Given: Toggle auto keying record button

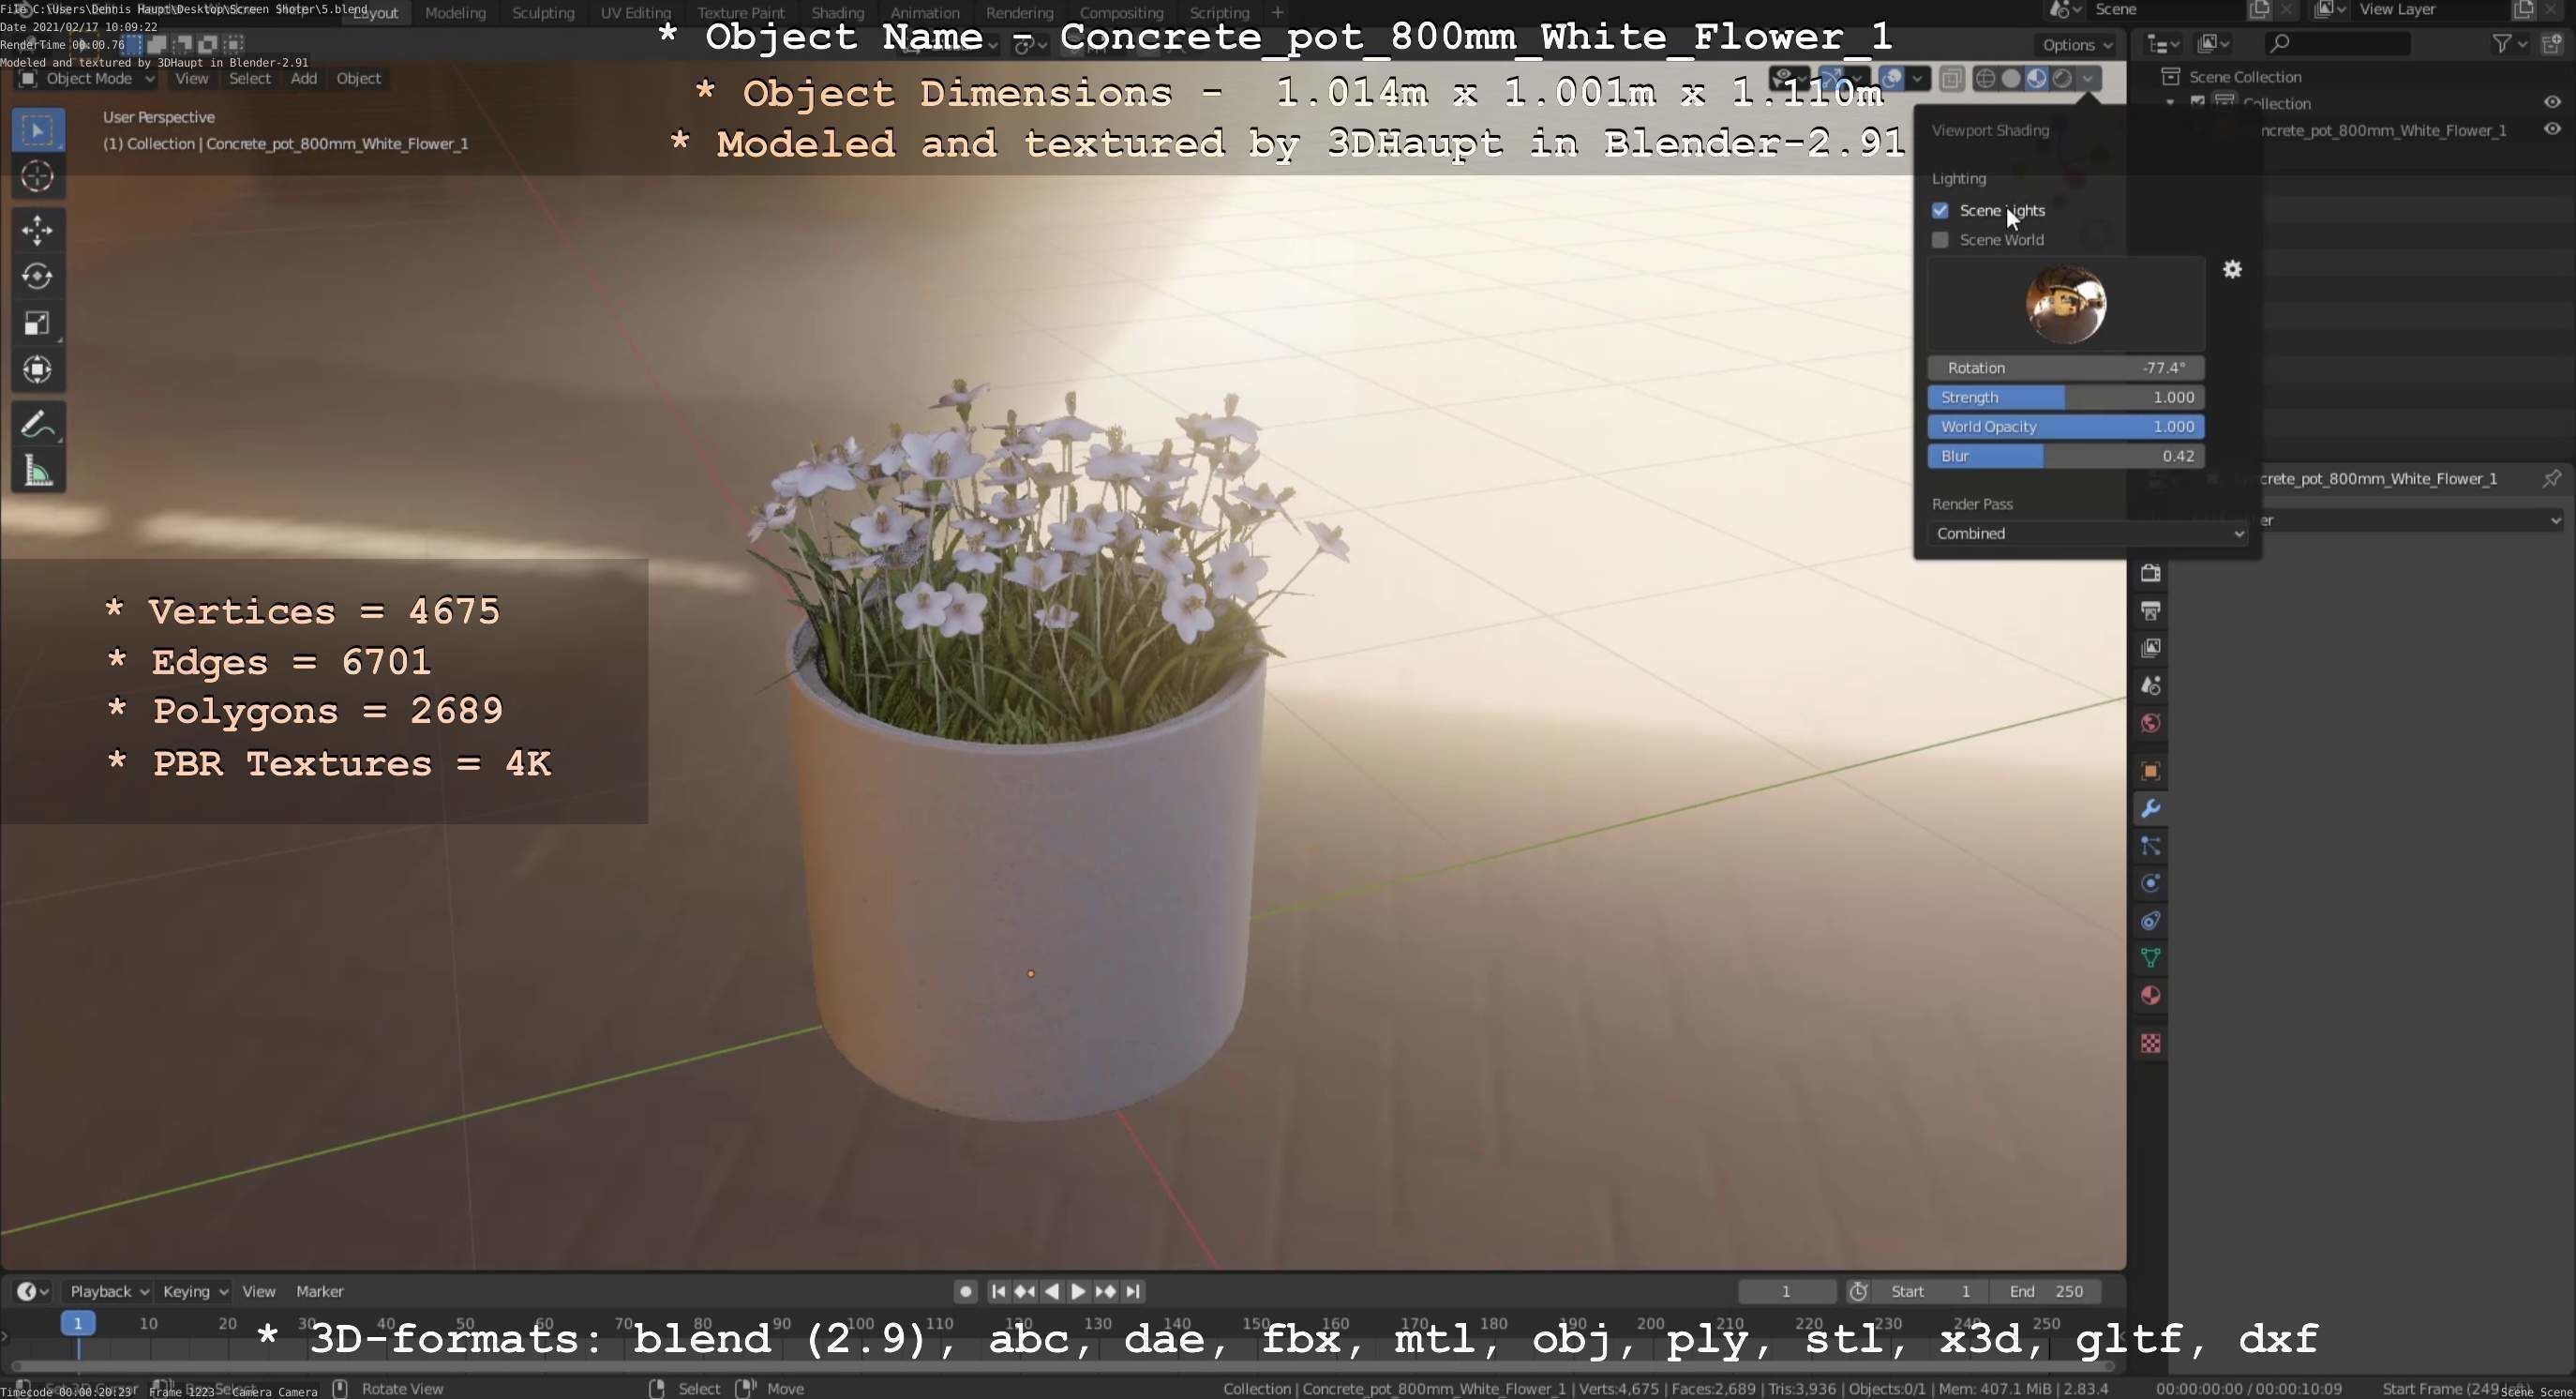Looking at the screenshot, I should (965, 1291).
